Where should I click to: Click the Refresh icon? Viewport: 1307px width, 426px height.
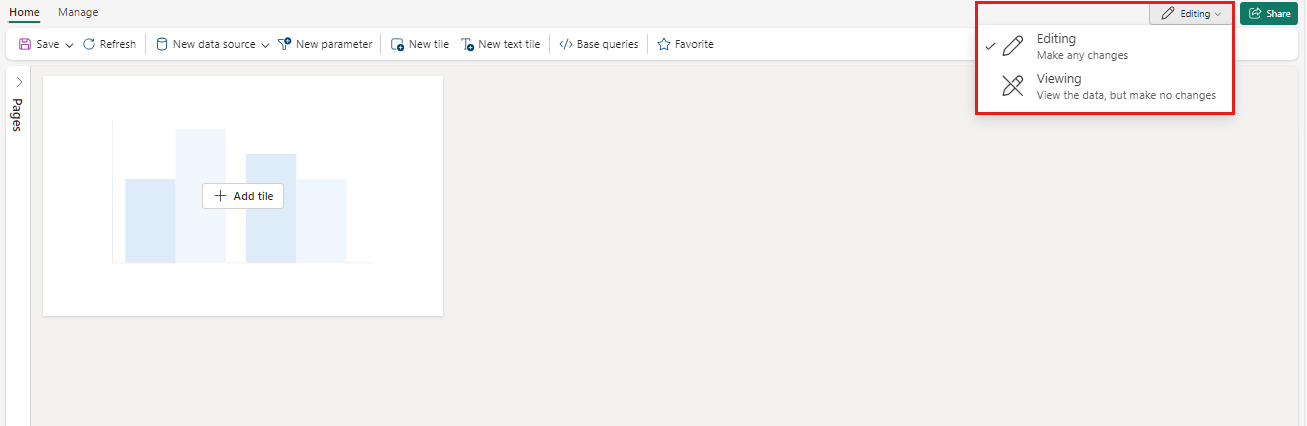[x=89, y=44]
